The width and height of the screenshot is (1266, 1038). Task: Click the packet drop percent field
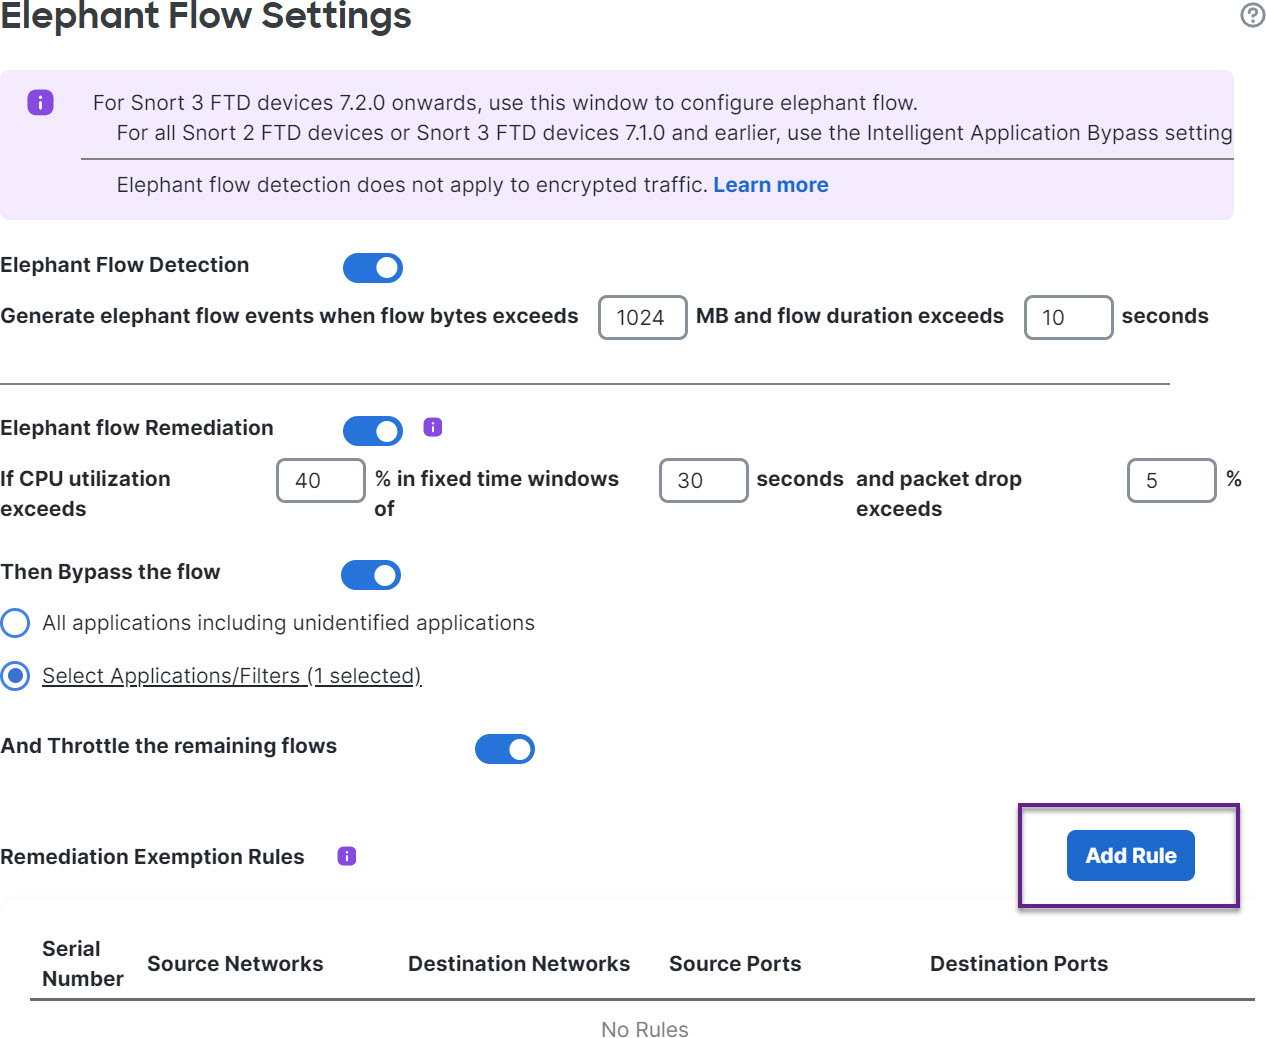tap(1171, 481)
